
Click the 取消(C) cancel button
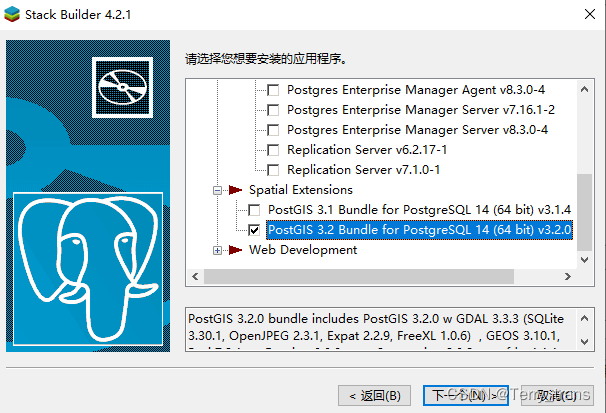click(557, 396)
